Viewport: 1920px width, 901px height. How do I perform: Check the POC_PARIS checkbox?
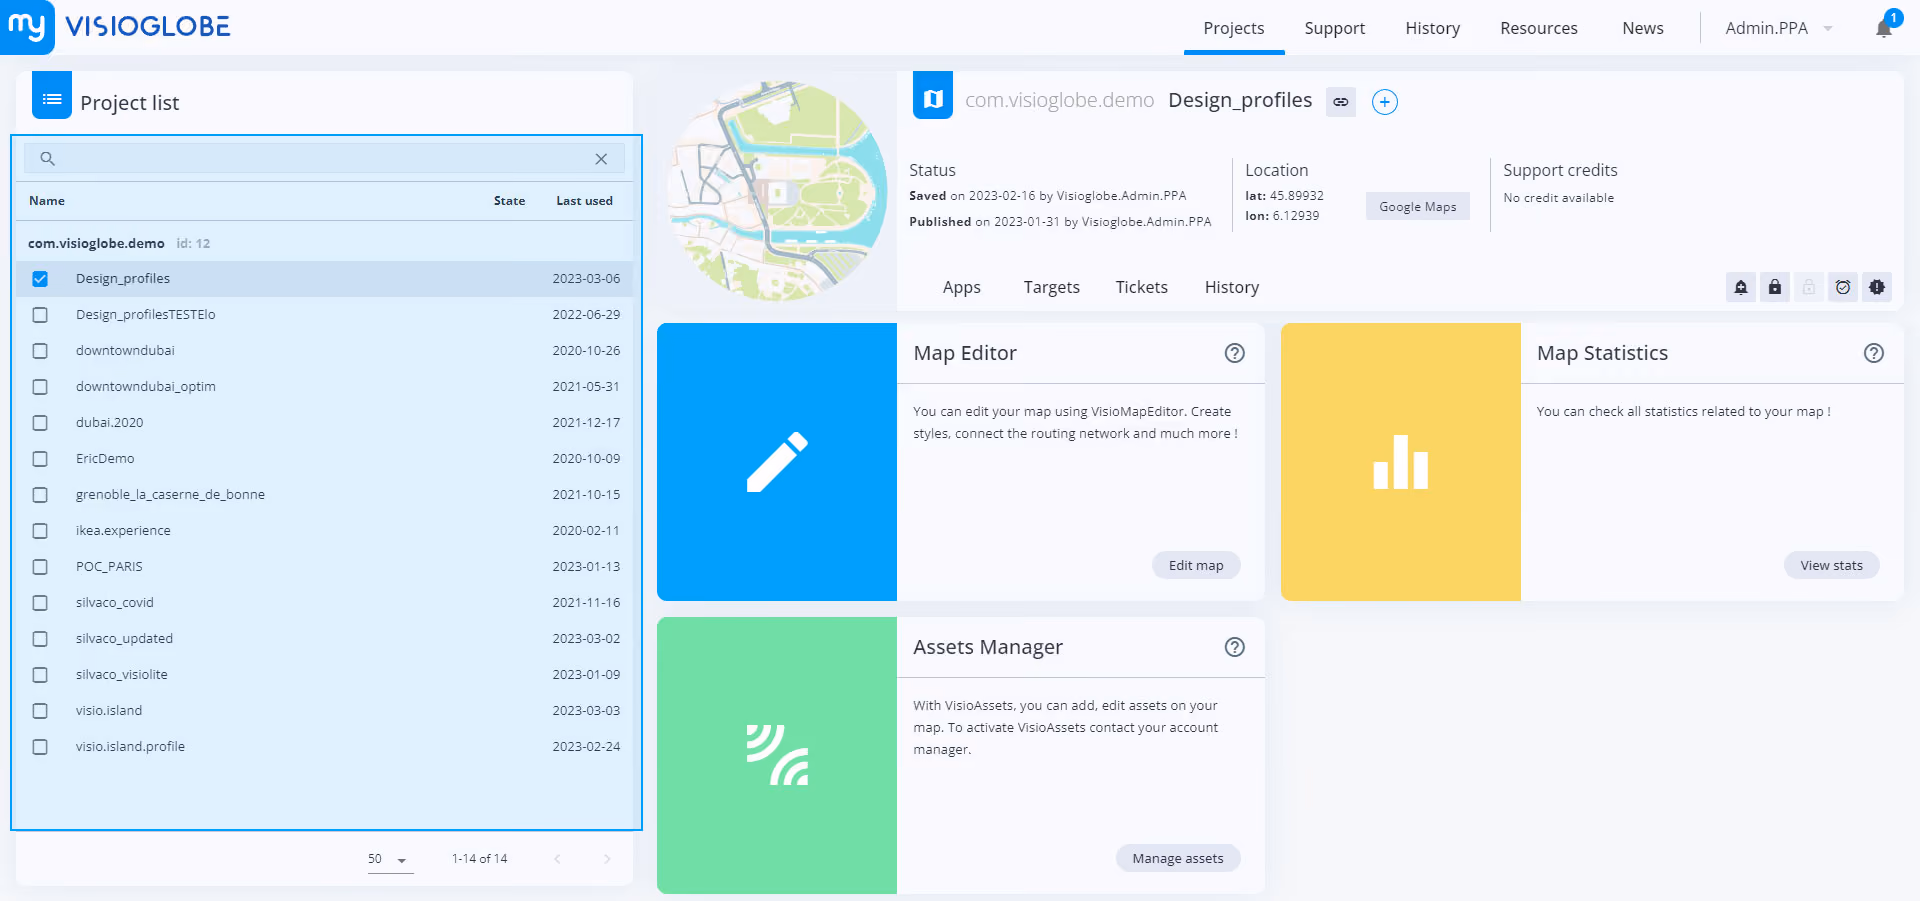point(40,567)
